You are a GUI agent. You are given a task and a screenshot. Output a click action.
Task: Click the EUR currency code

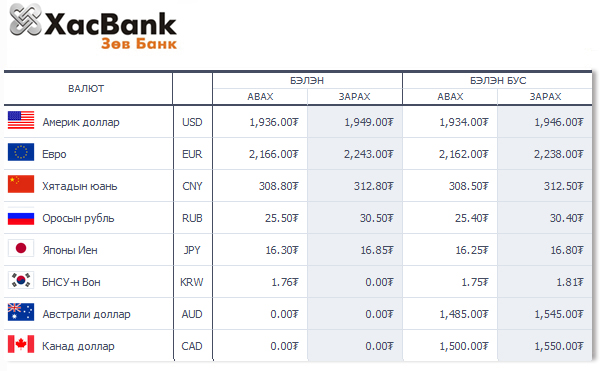(x=192, y=154)
